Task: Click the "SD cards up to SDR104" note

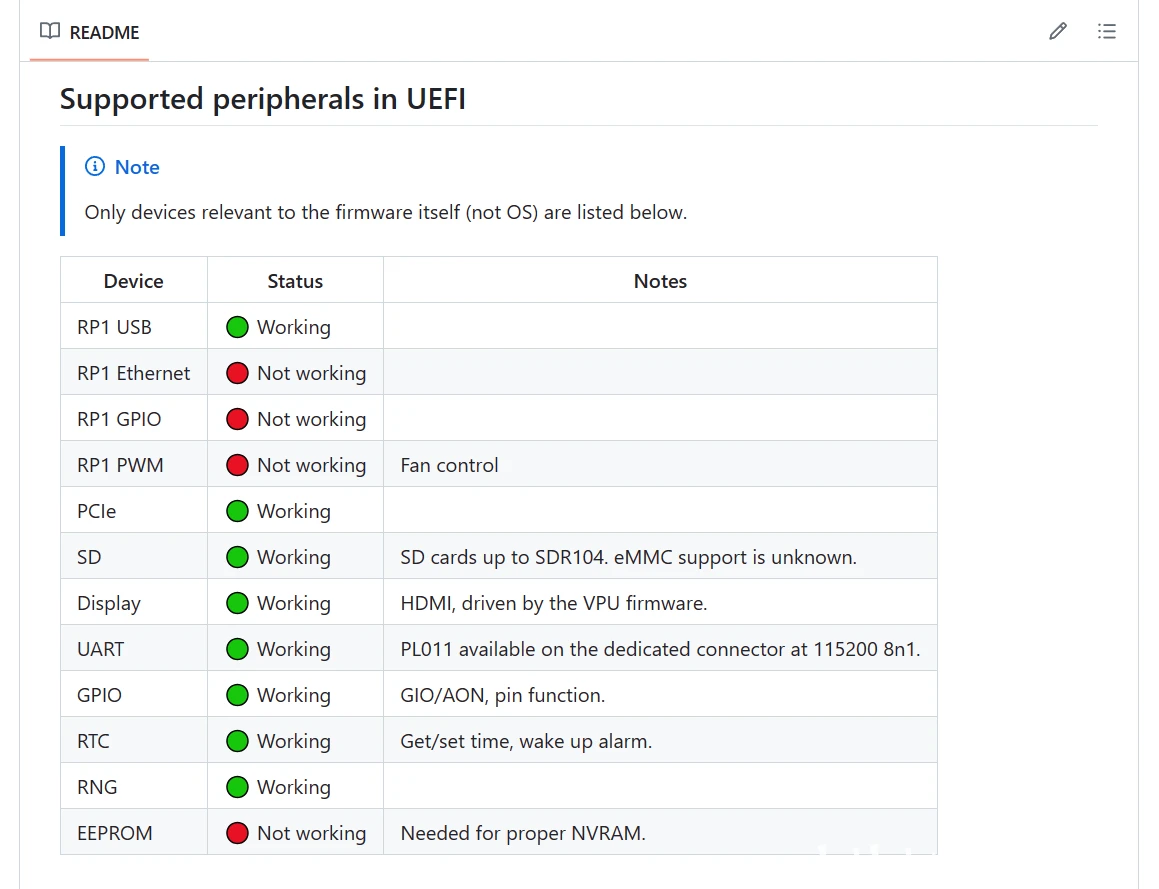Action: point(628,557)
